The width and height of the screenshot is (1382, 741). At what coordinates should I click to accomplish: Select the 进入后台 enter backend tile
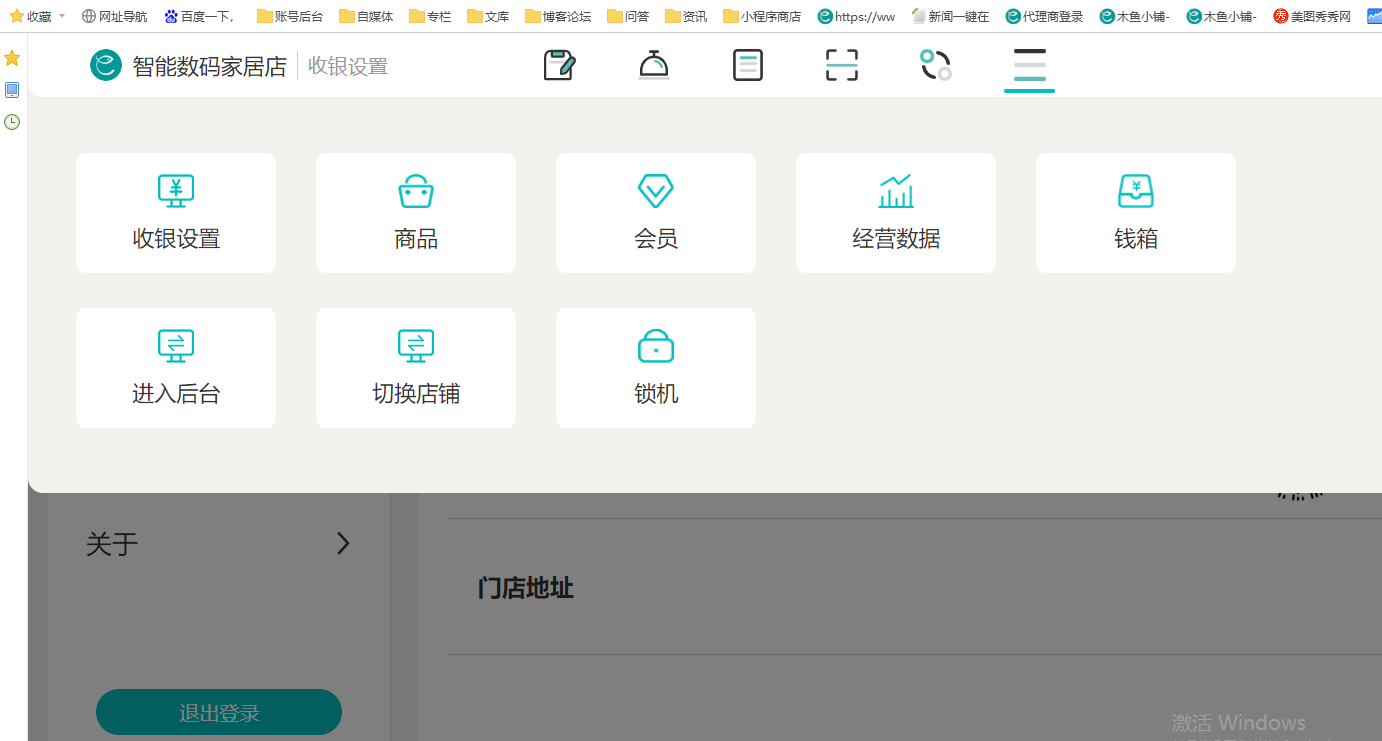tap(176, 368)
